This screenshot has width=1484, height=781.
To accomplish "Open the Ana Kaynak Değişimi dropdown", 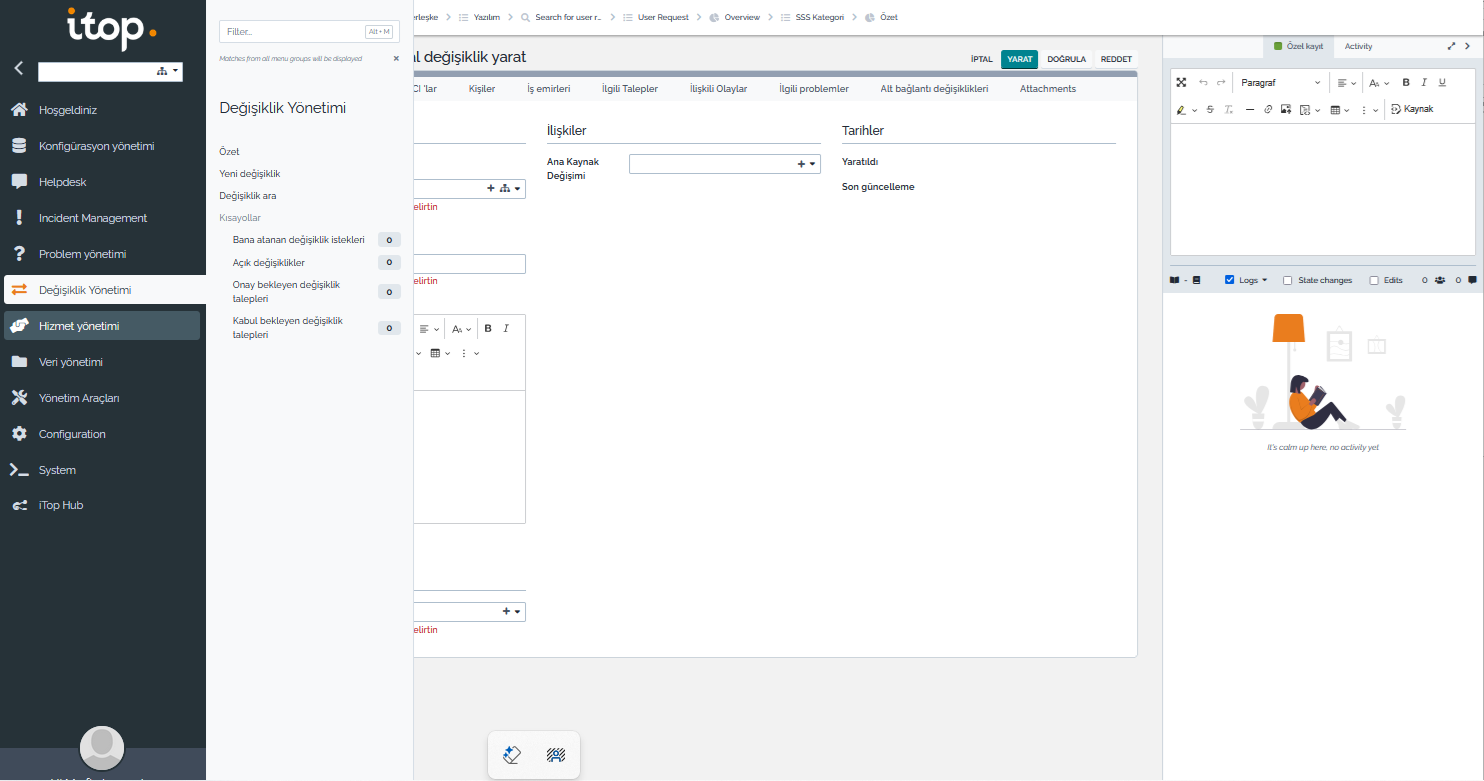I will click(812, 164).
